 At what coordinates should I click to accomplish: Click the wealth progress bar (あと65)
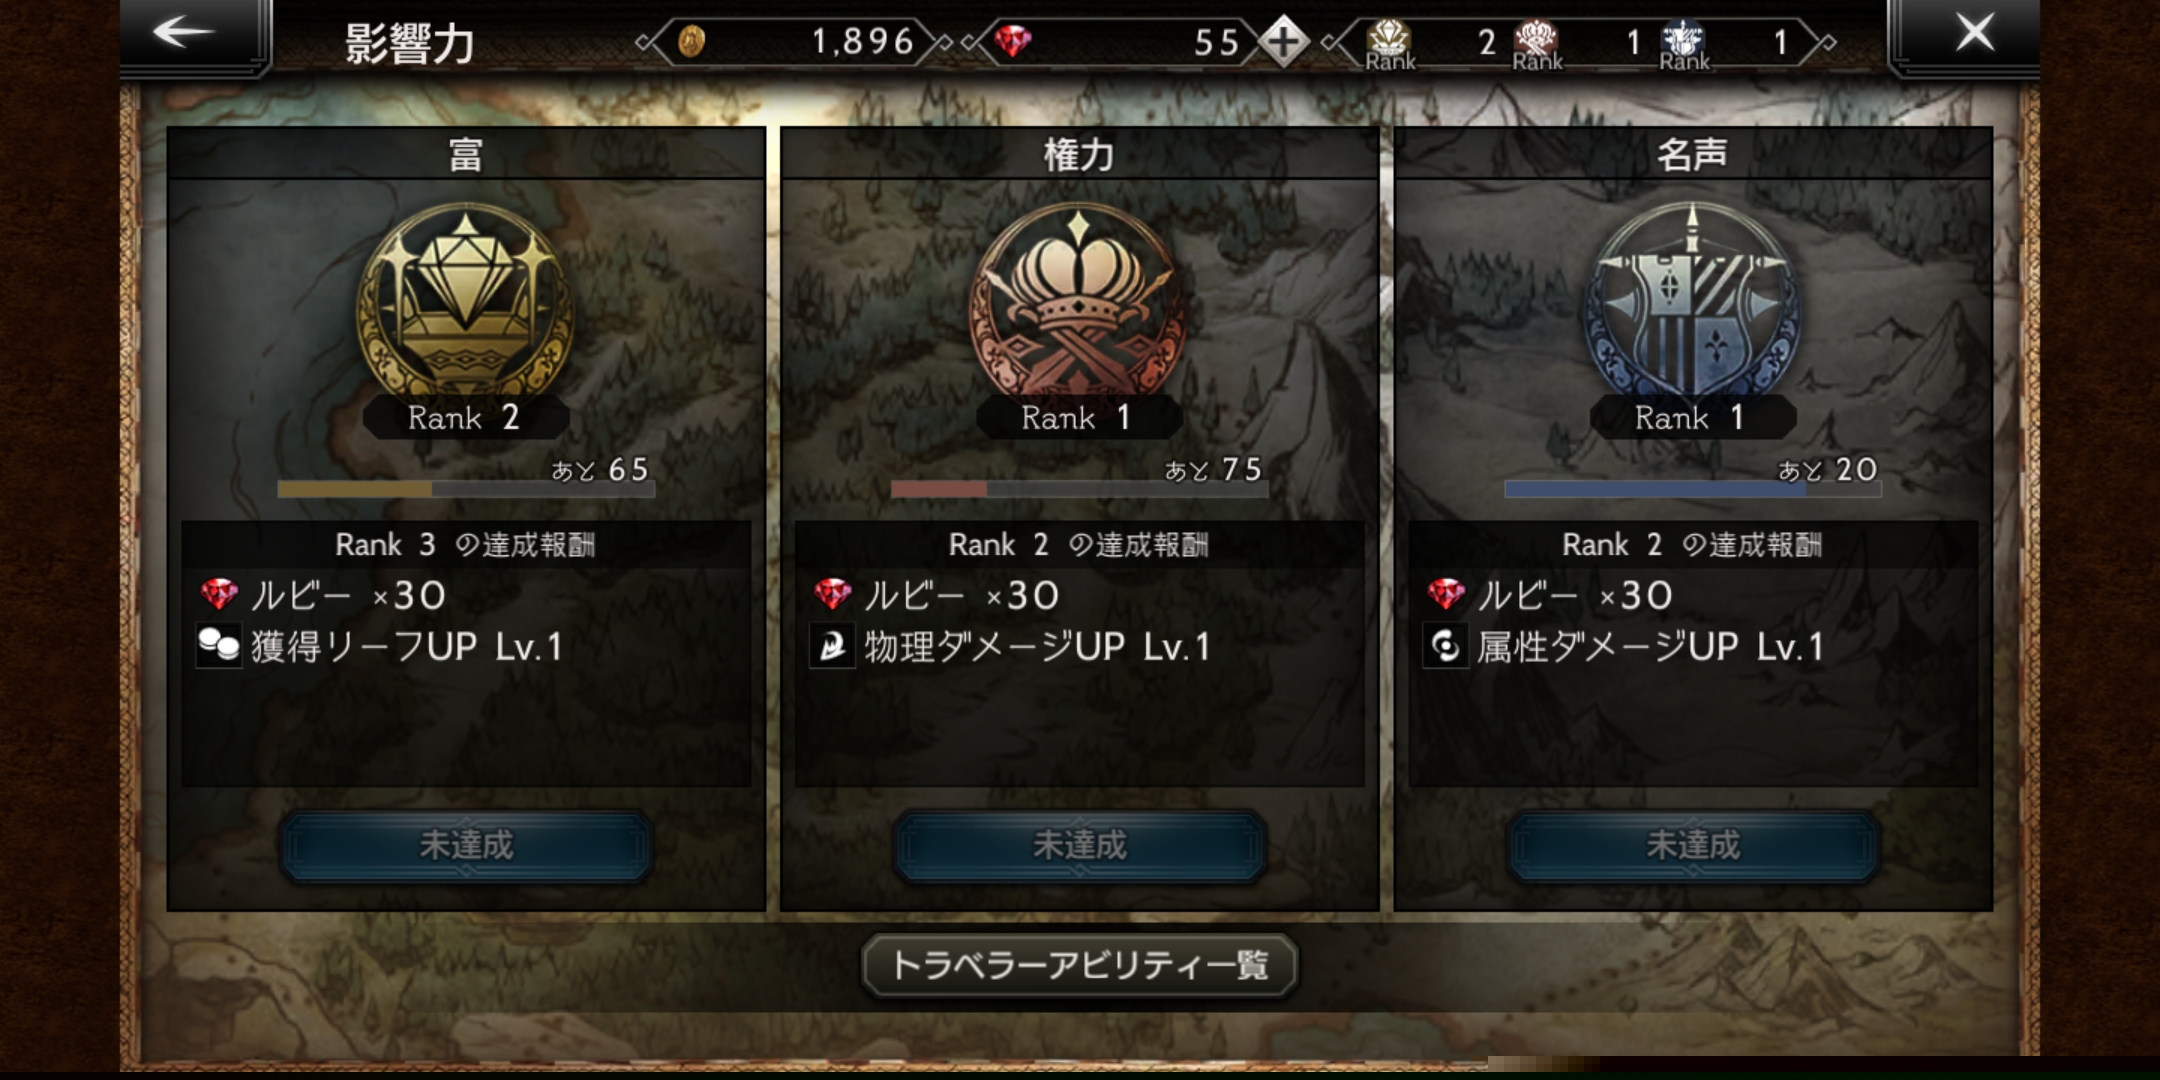(x=466, y=489)
